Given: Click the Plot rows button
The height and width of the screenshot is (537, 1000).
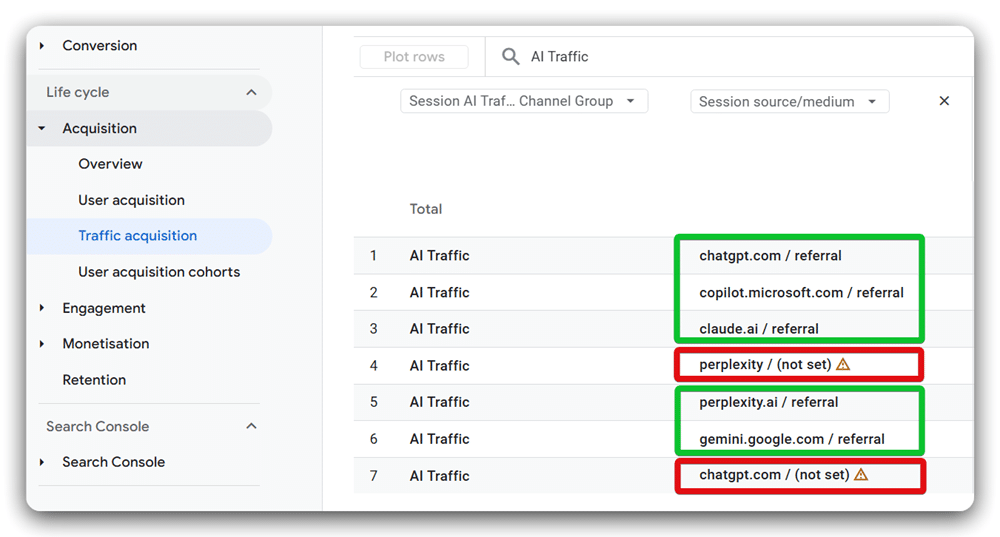Looking at the screenshot, I should 414,57.
